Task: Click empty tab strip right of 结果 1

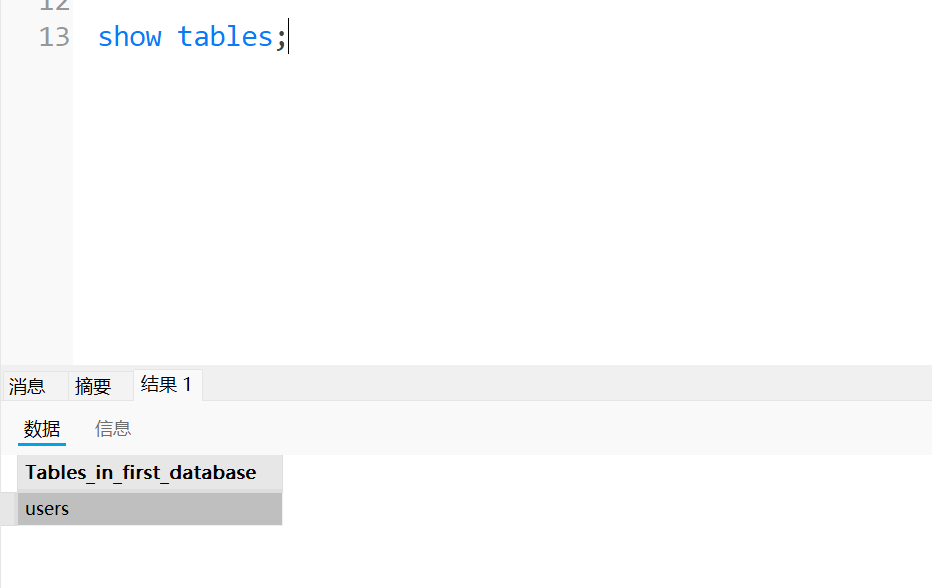Action: pos(560,384)
